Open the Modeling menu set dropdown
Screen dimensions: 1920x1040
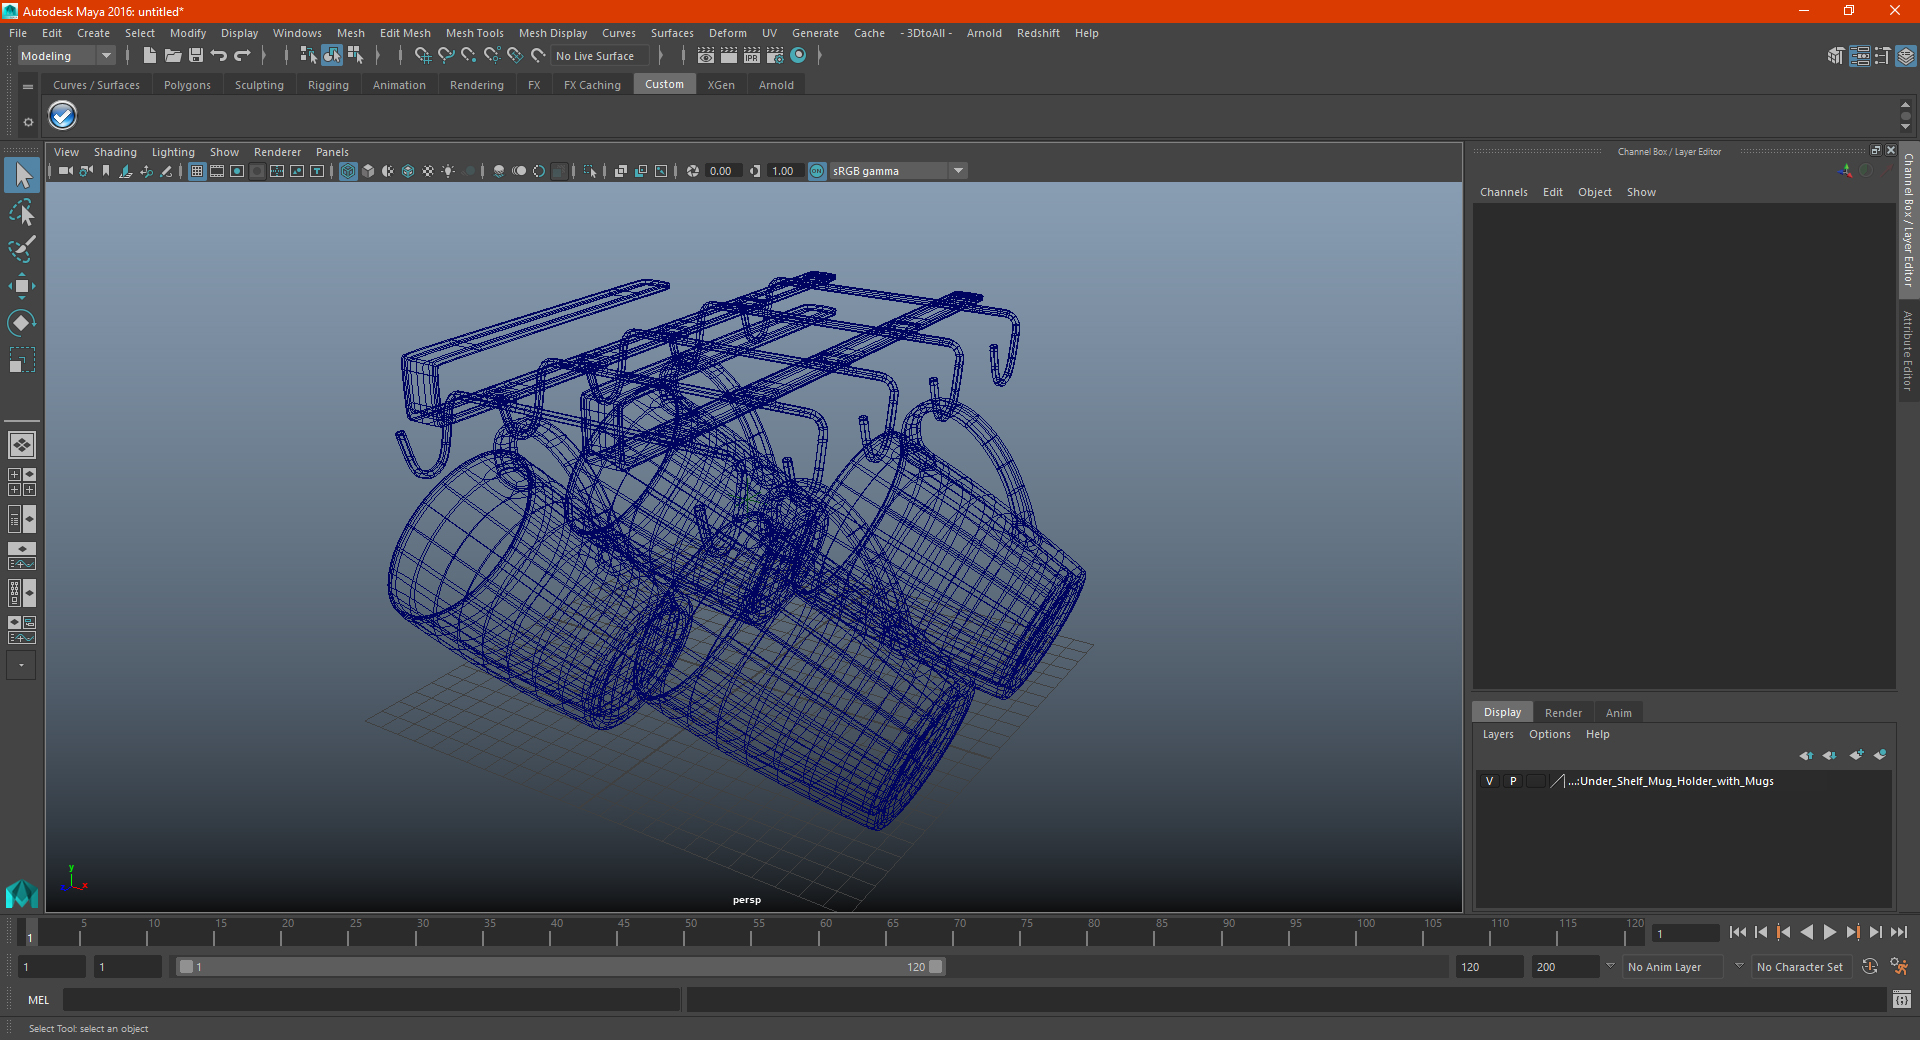point(67,56)
